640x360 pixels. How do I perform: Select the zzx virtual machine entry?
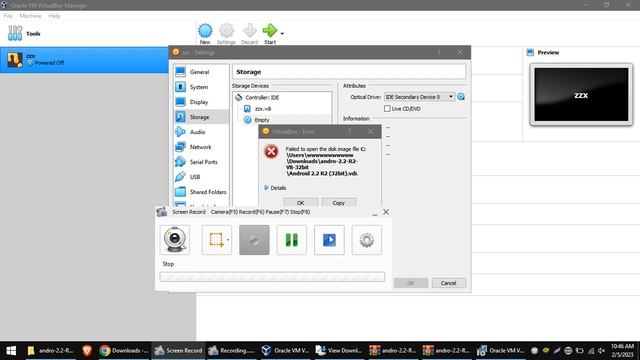(84, 60)
